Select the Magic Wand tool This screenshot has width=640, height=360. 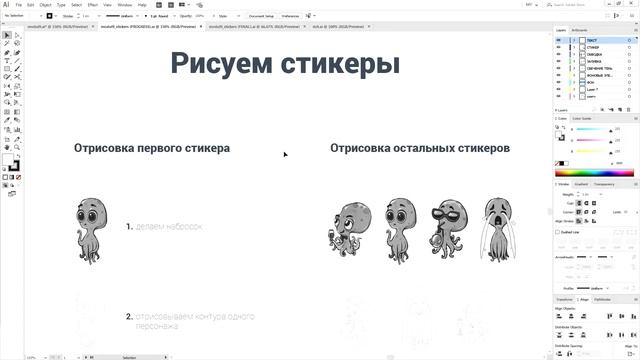pyautogui.click(x=7, y=43)
